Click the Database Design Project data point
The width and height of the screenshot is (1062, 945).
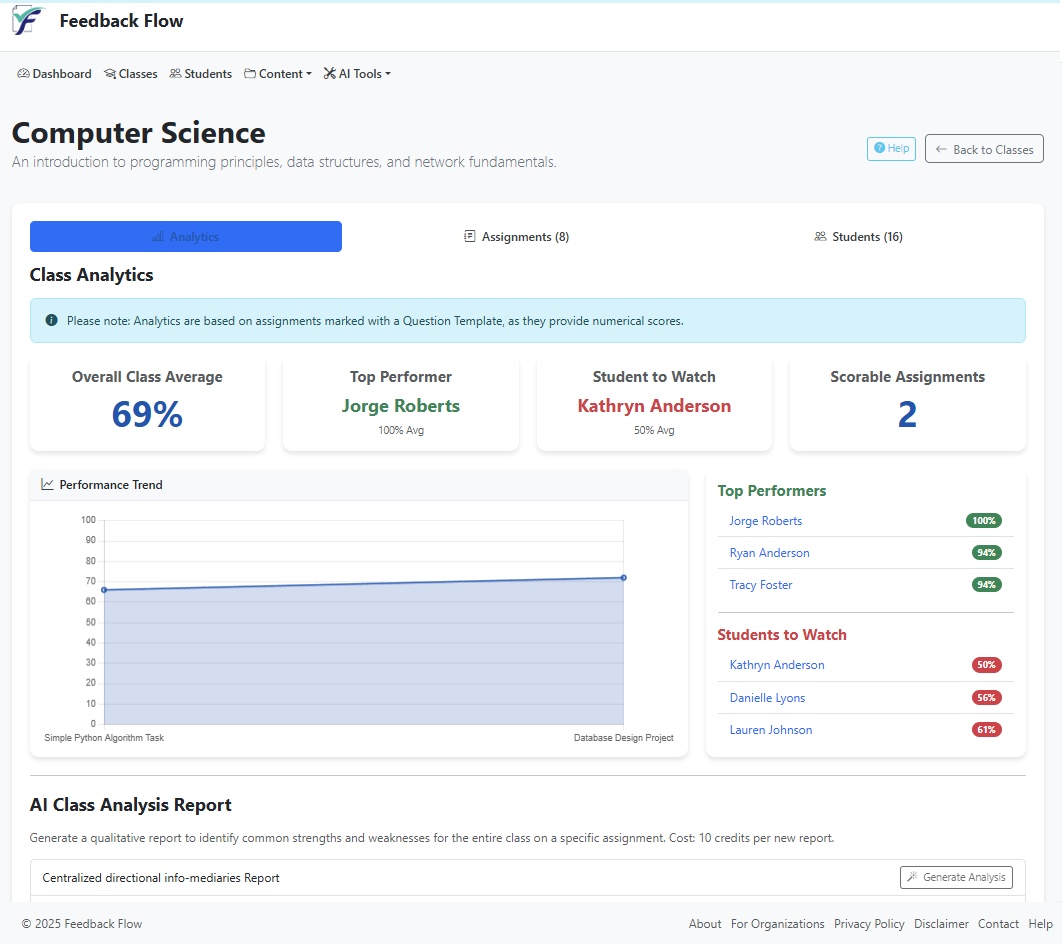[x=624, y=577]
